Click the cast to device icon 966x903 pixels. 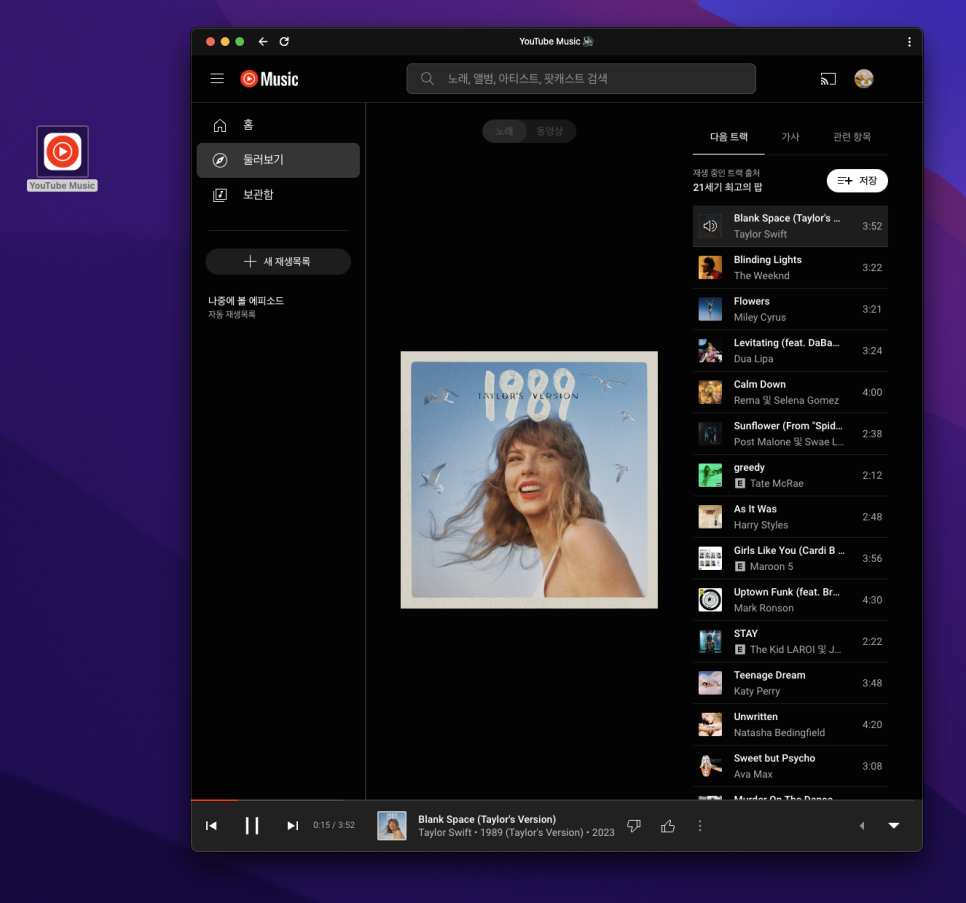(828, 79)
